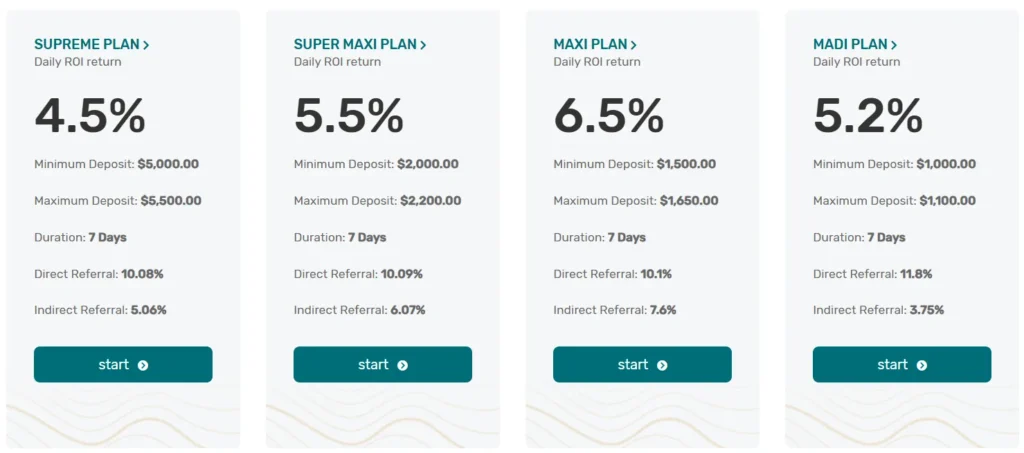Click chevron next to MAXI PLAN title
The width and height of the screenshot is (1024, 453).
[x=634, y=45]
